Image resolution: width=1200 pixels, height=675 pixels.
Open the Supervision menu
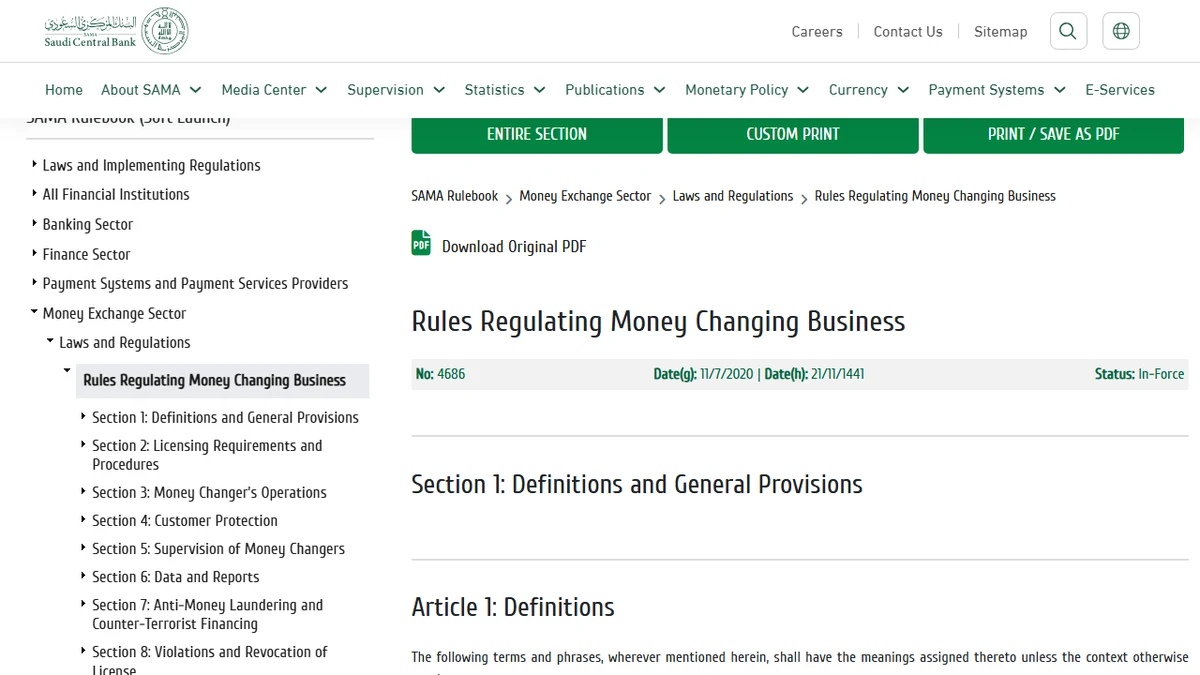click(396, 90)
